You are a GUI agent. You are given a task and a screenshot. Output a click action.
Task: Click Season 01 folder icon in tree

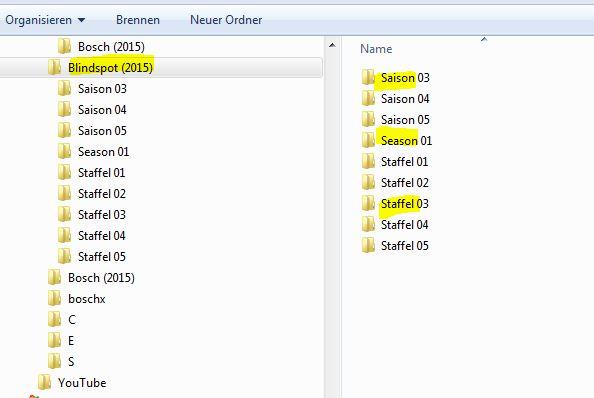pyautogui.click(x=64, y=151)
